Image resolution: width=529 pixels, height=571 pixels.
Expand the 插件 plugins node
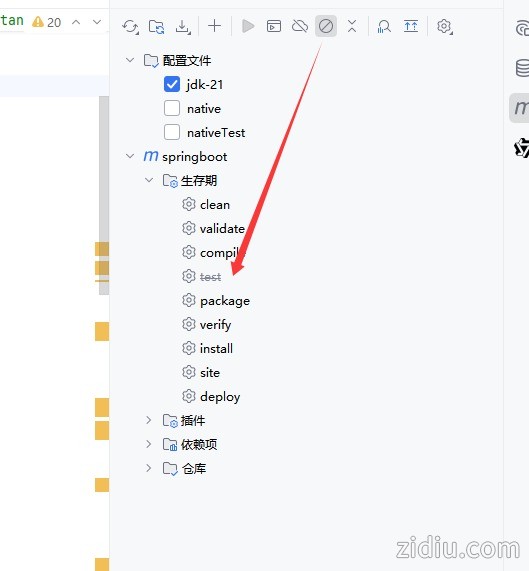point(149,420)
